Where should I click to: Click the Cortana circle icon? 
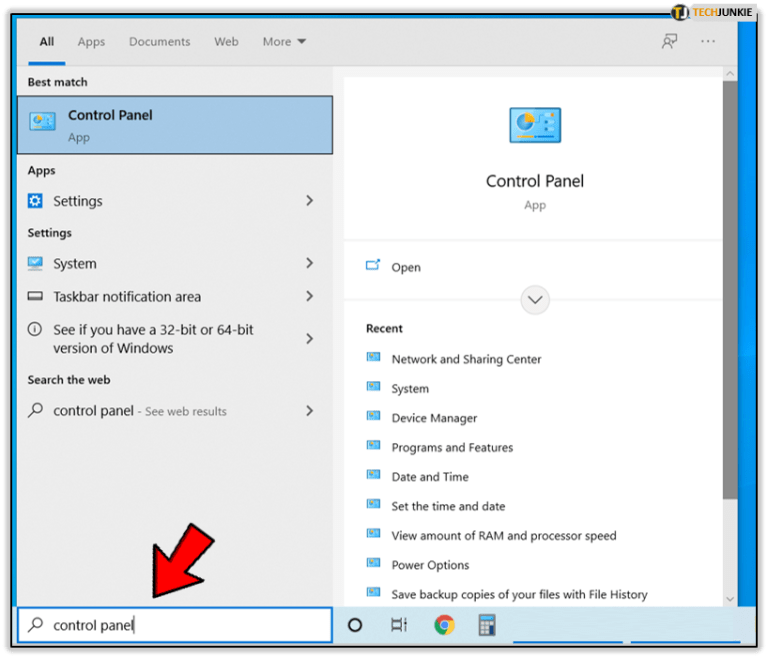click(x=355, y=625)
